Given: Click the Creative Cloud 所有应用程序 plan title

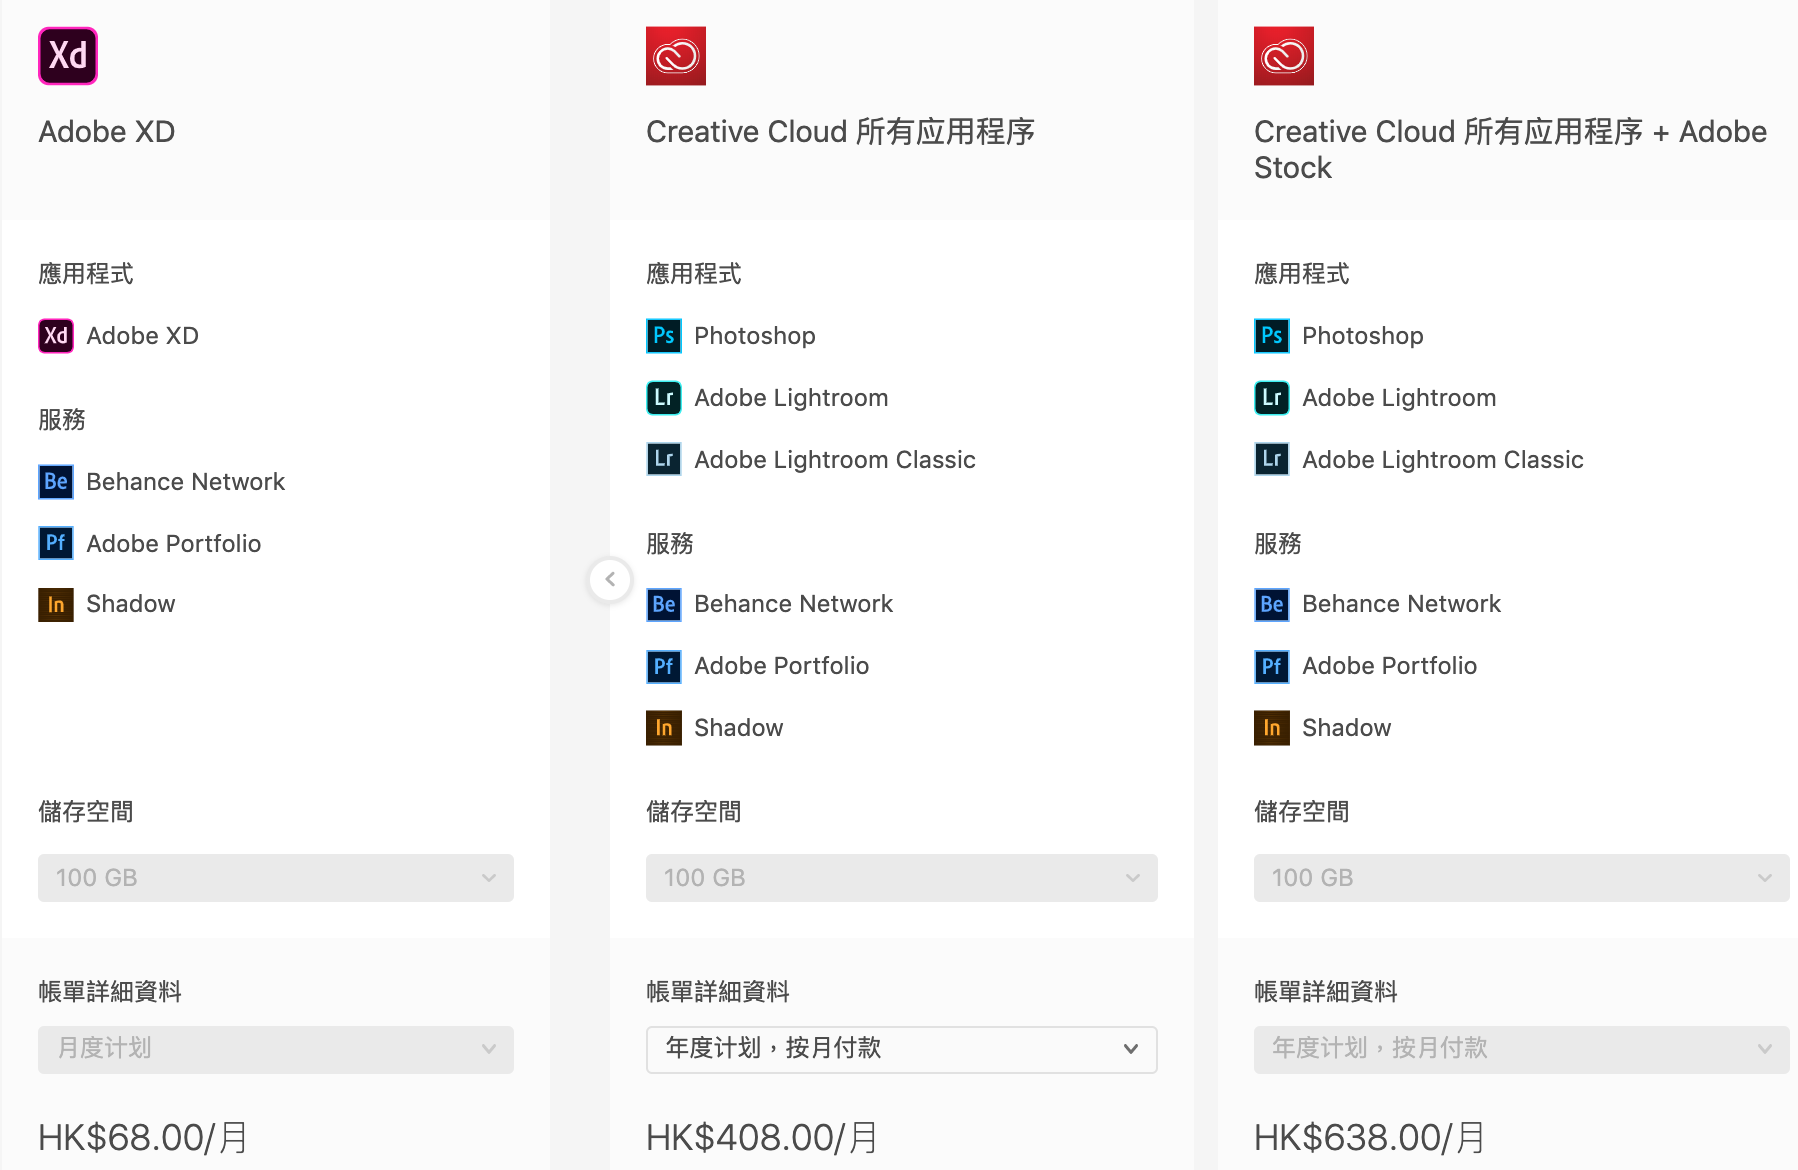Looking at the screenshot, I should click(840, 132).
